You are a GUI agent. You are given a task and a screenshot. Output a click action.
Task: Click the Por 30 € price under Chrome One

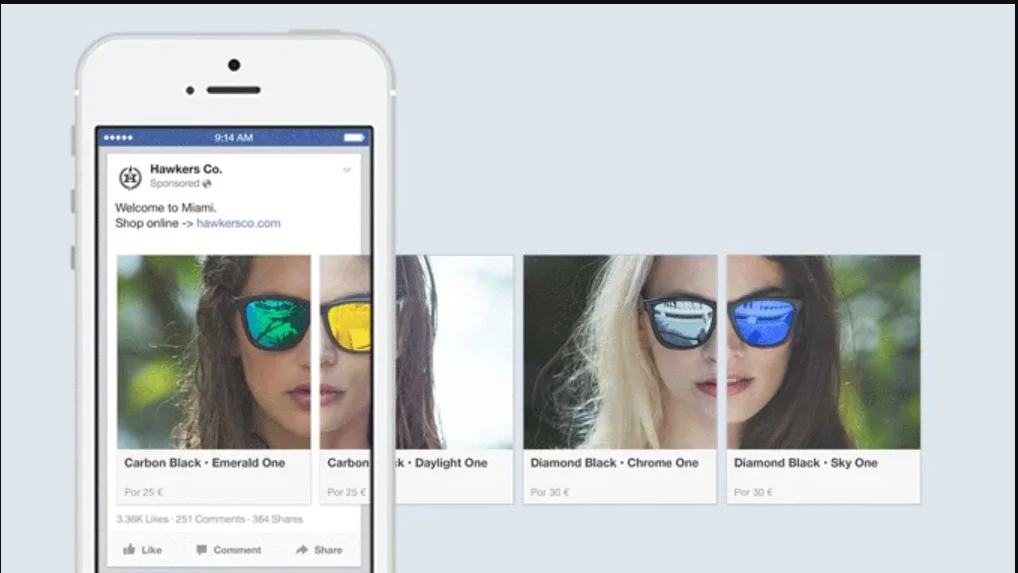pos(550,493)
